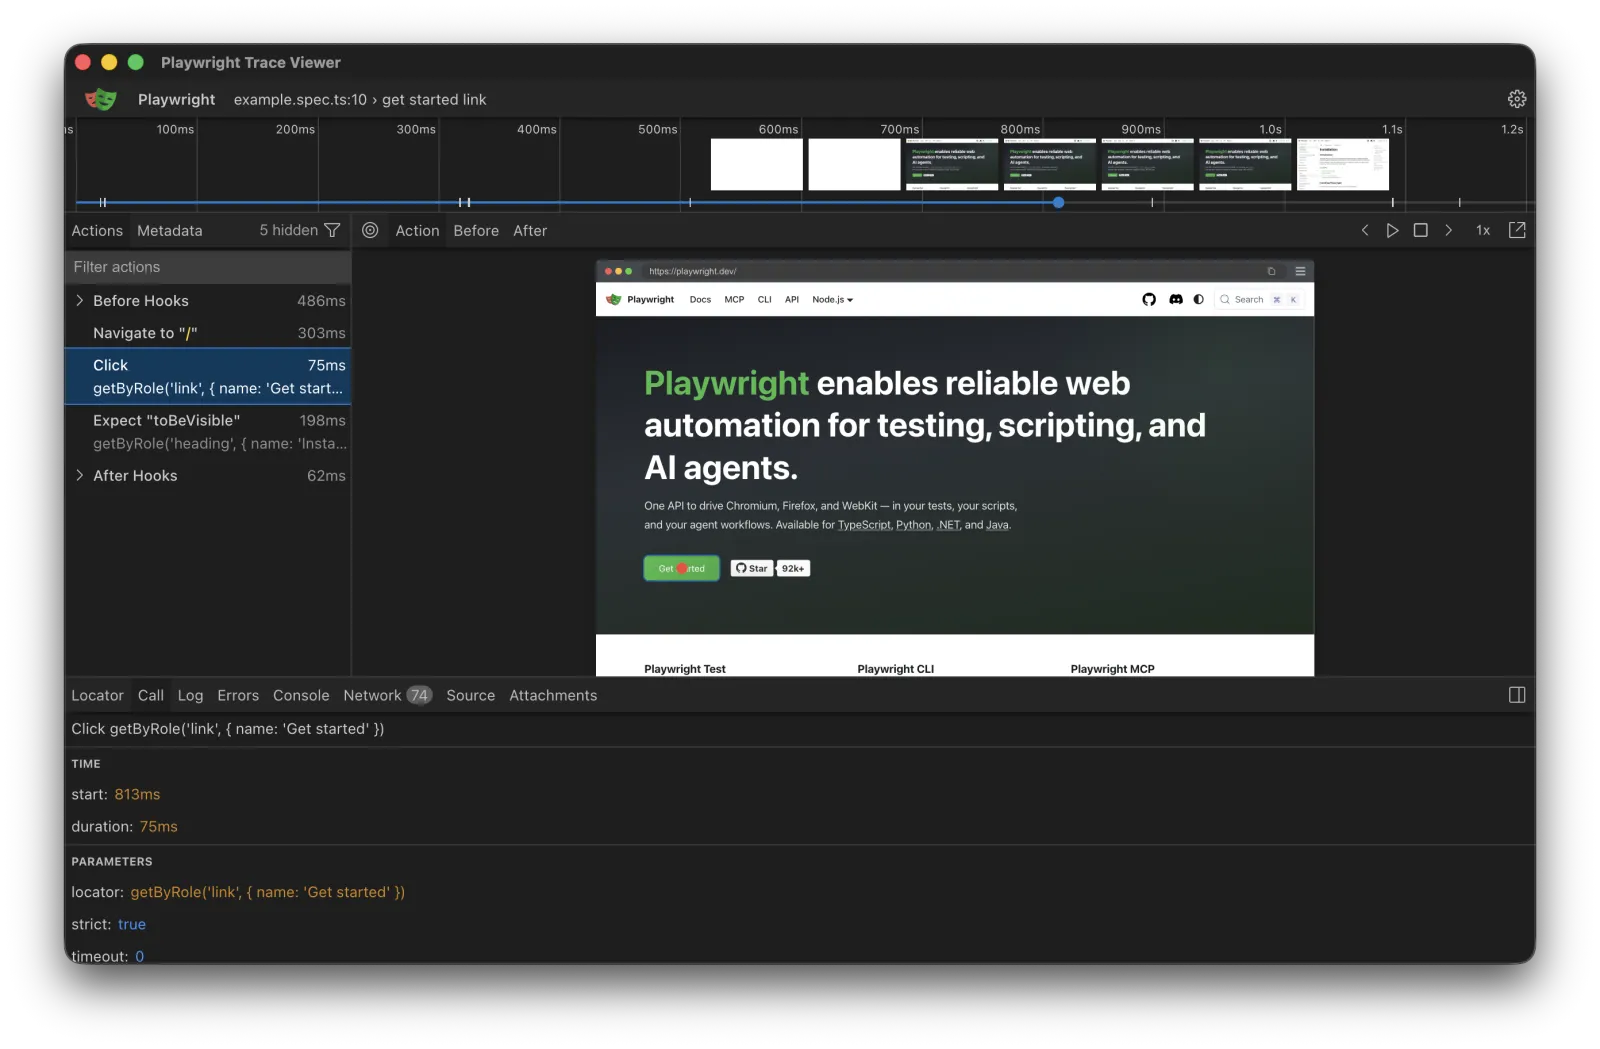
Task: Expand the Before Hooks action
Action: pyautogui.click(x=80, y=300)
